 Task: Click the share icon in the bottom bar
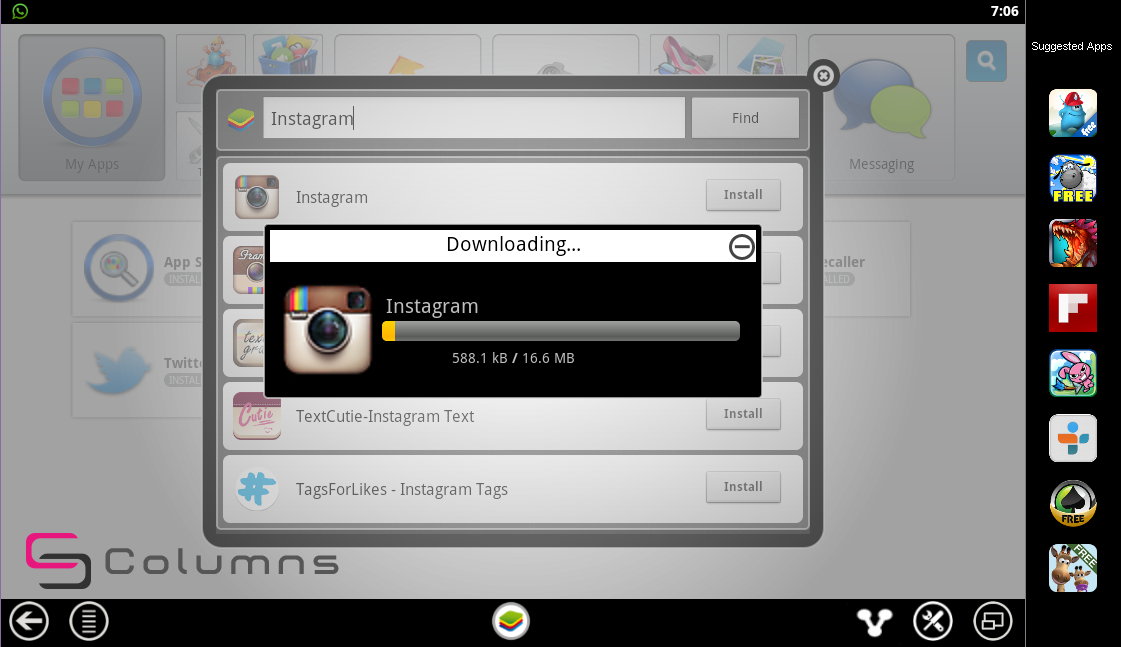(873, 620)
